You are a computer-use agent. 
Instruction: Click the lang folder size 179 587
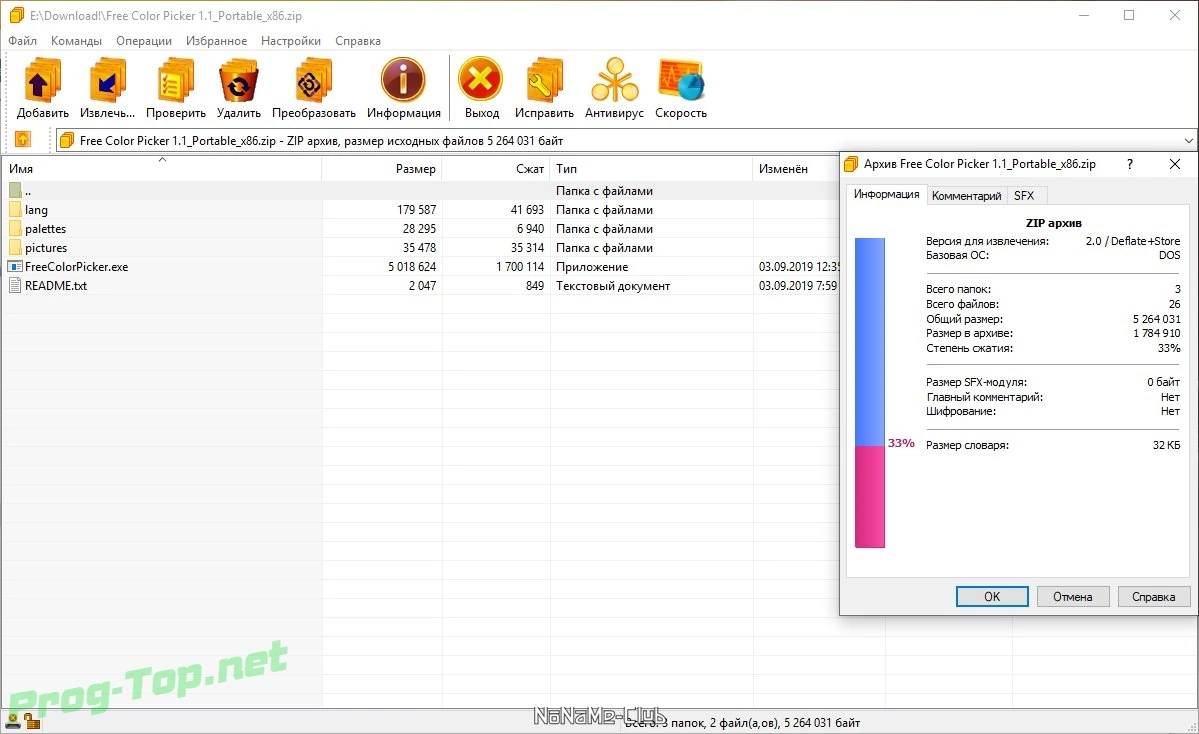417,209
